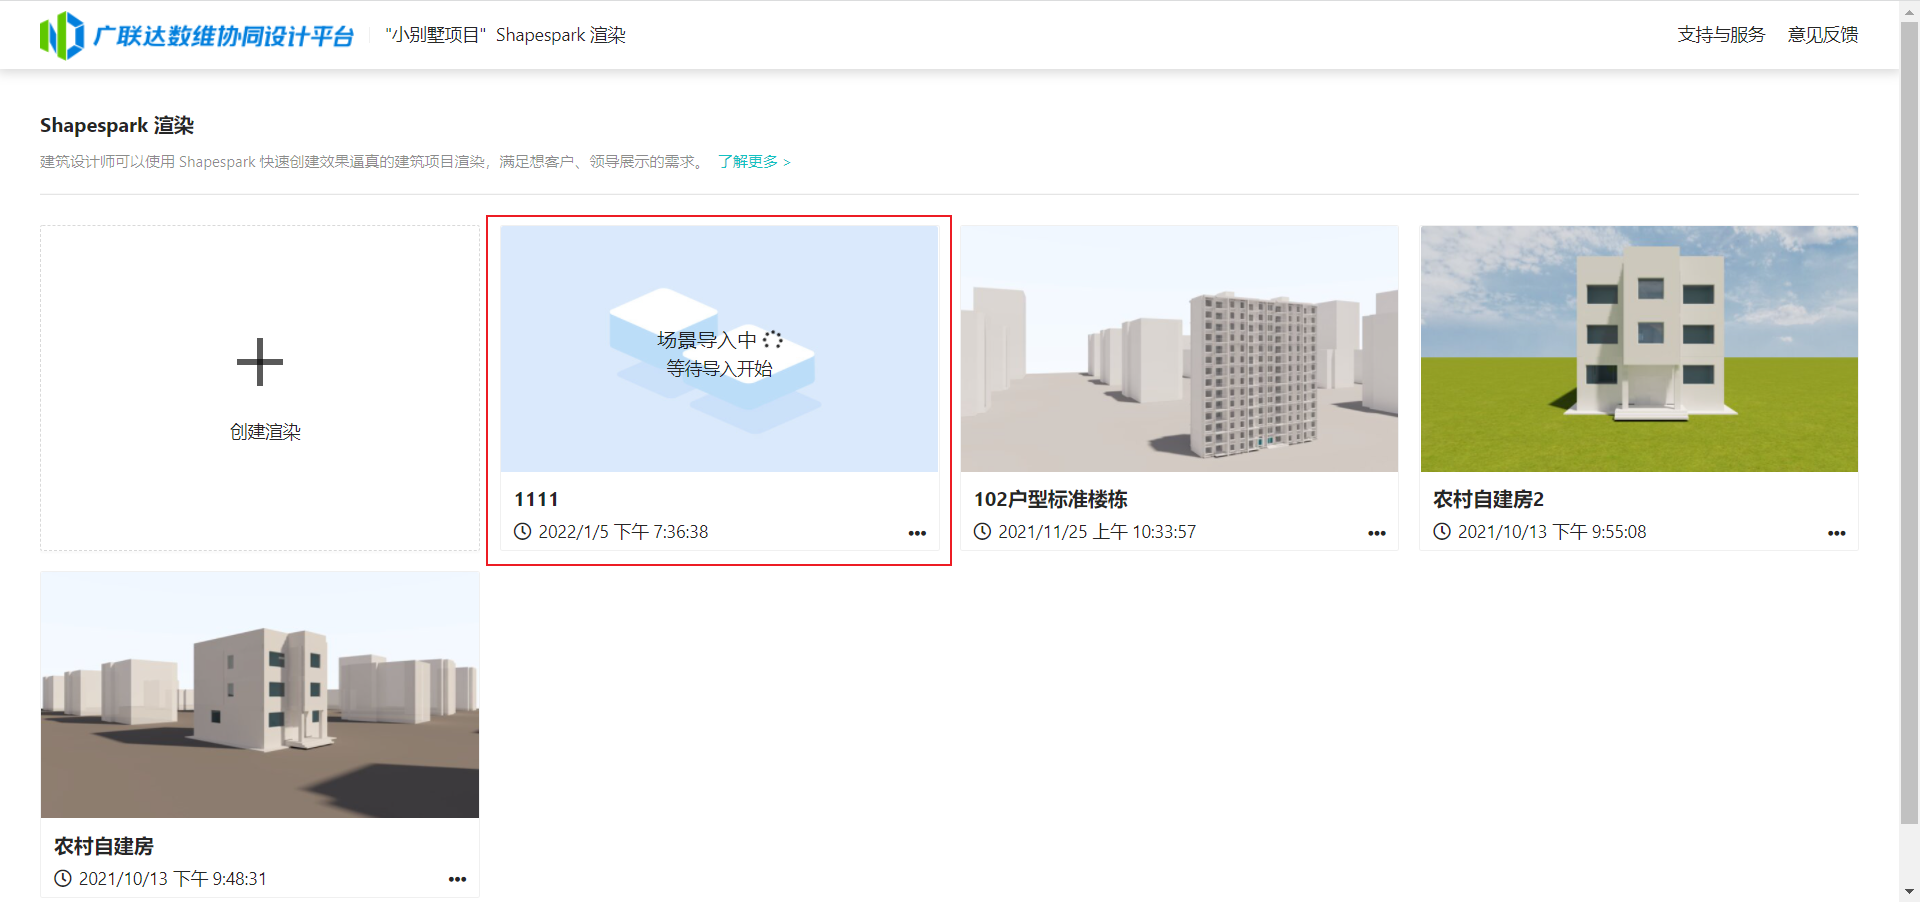The width and height of the screenshot is (1920, 902).
Task: Click the plus icon to create render
Action: click(x=260, y=362)
